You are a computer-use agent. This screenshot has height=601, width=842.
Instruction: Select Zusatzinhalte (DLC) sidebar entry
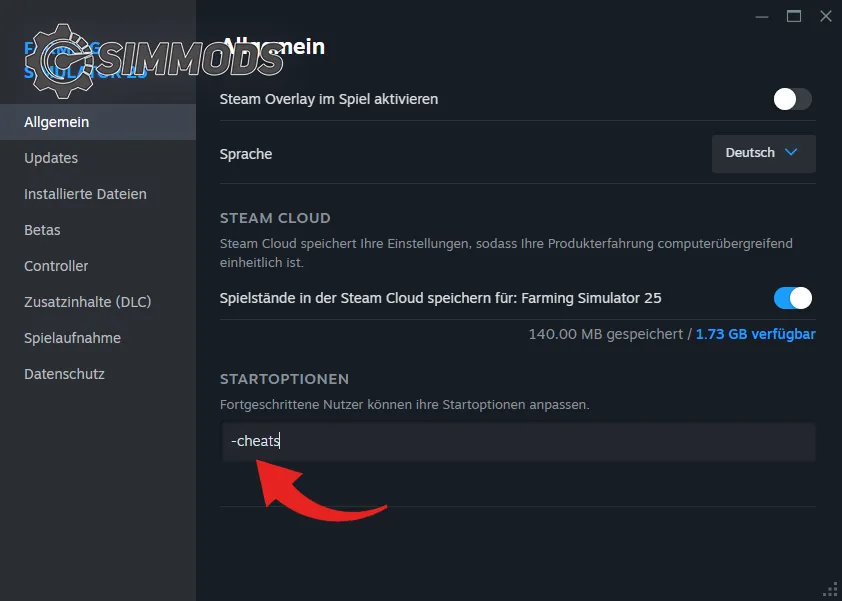[88, 302]
